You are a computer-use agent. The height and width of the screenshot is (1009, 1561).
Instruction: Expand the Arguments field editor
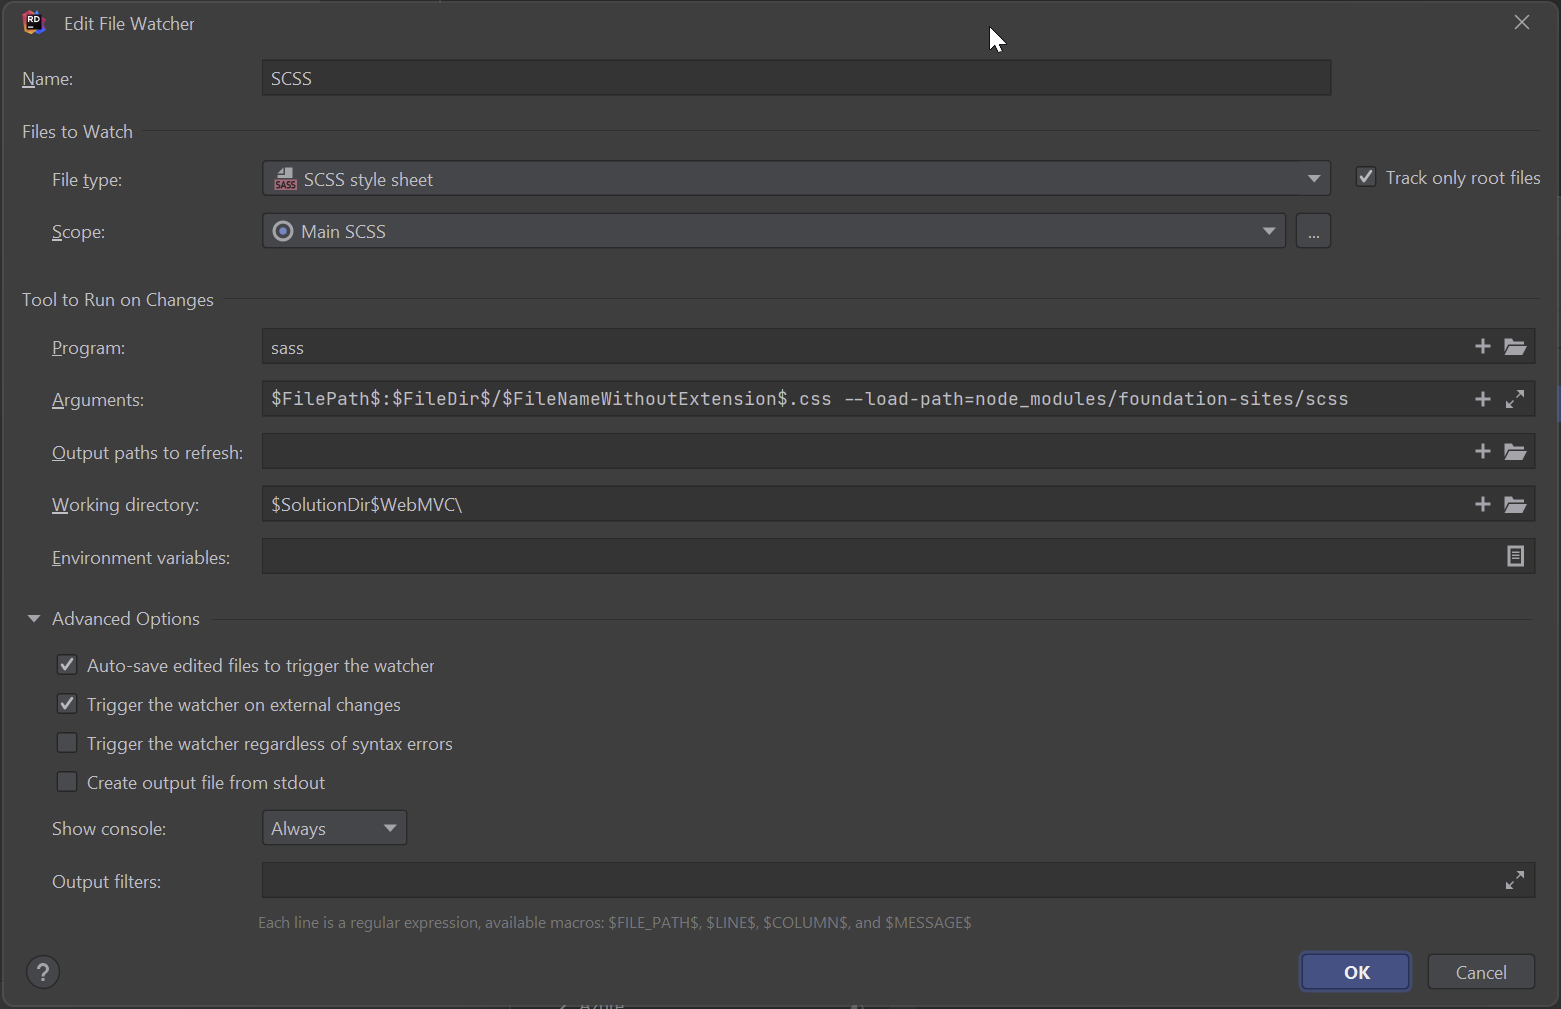point(1515,399)
